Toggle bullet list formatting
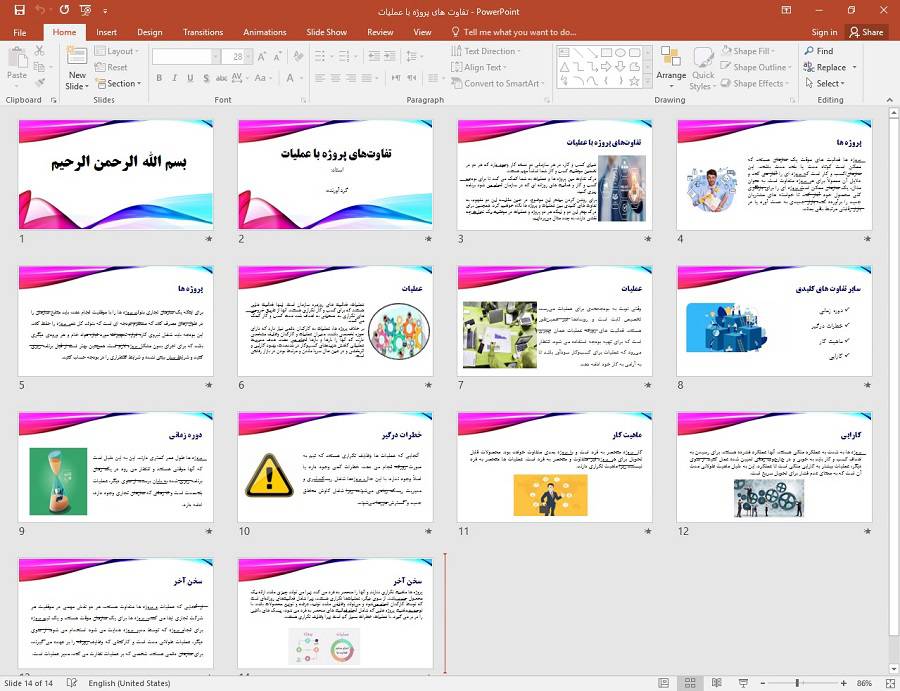Image resolution: width=900 pixels, height=691 pixels. (x=319, y=55)
